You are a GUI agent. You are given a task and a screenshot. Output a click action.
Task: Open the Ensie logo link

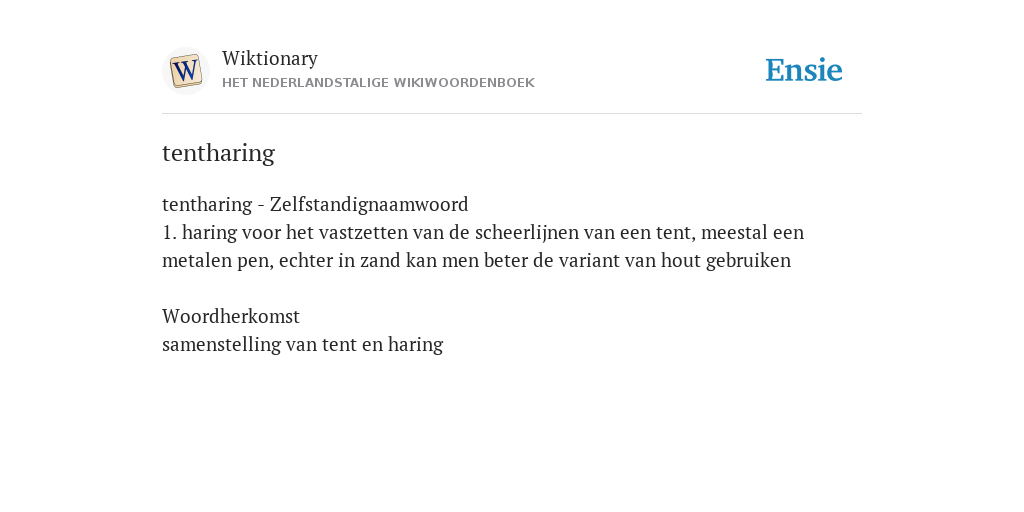click(x=804, y=70)
